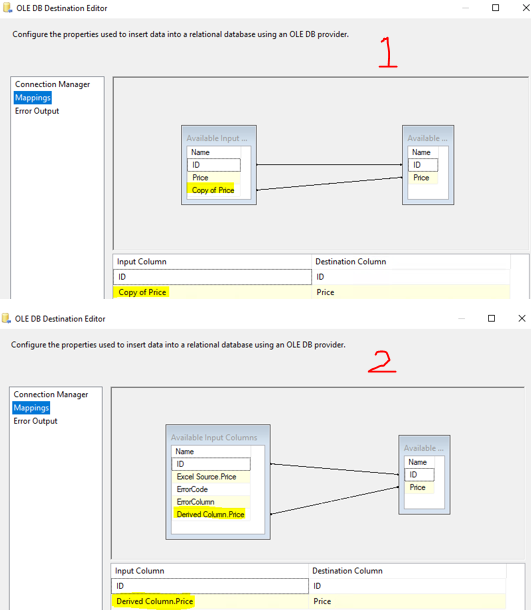Open Connection Manager page in bottom editor
The width and height of the screenshot is (531, 610).
point(51,394)
